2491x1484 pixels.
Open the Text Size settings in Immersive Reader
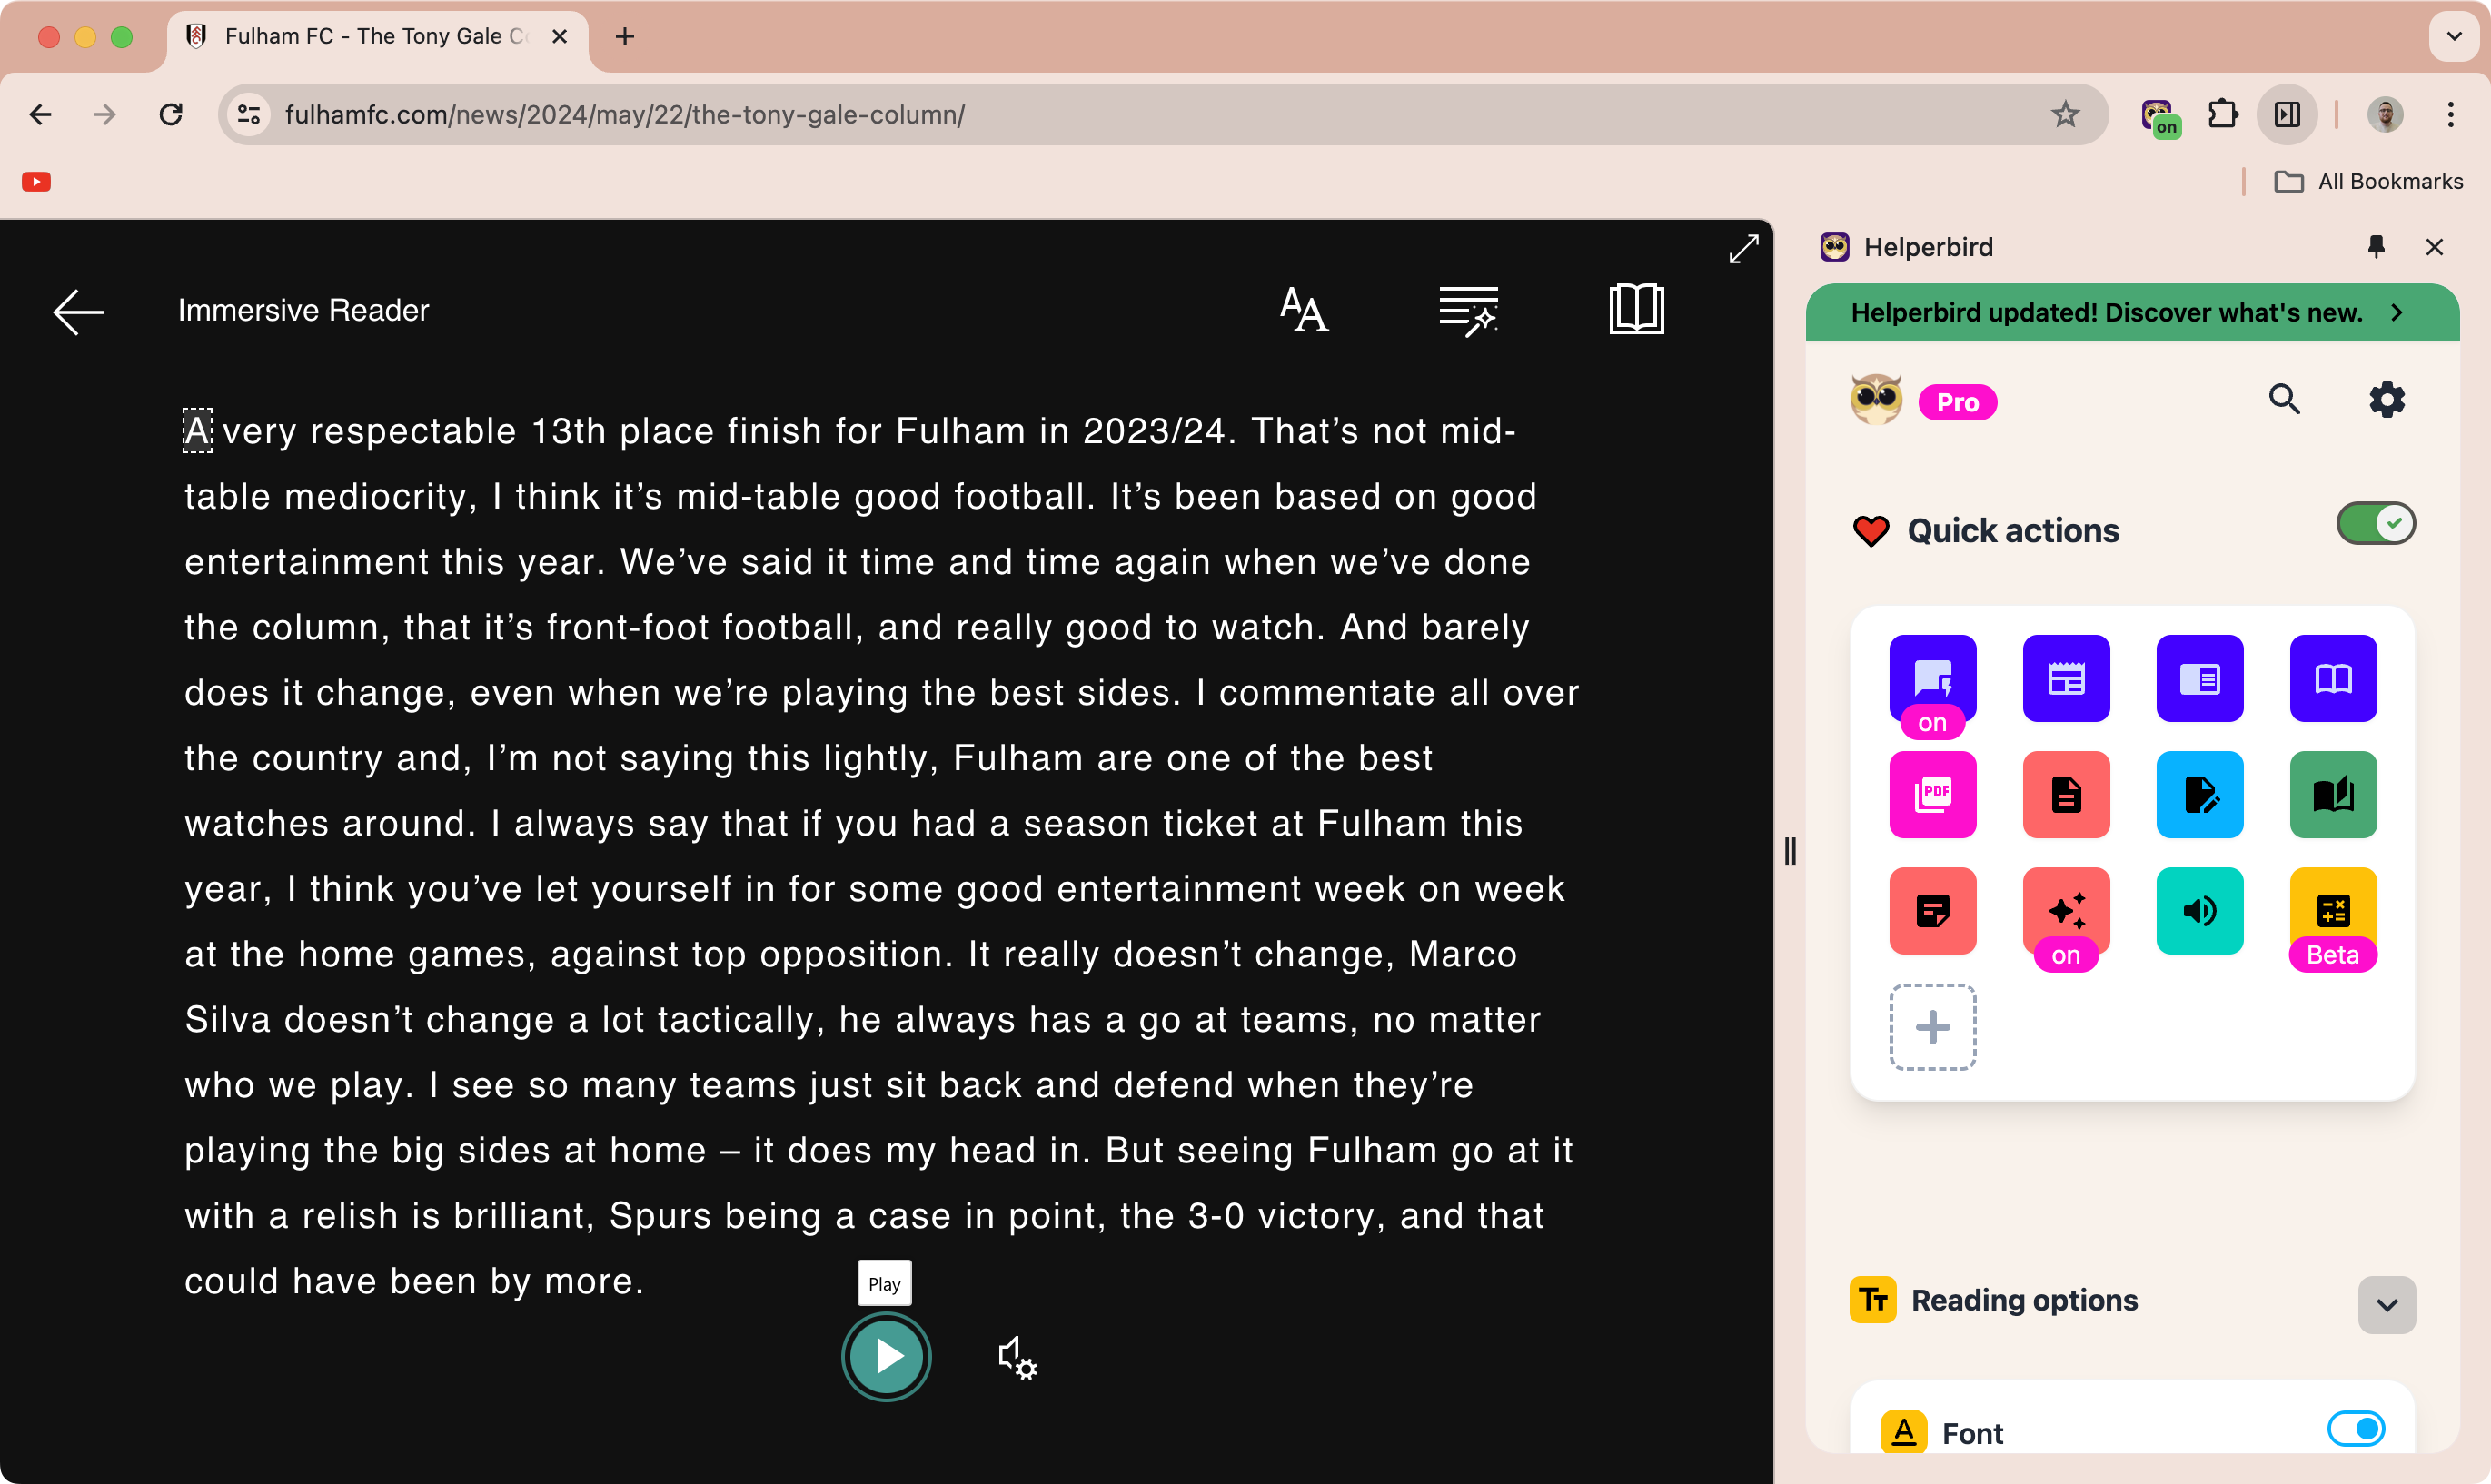tap(1305, 309)
